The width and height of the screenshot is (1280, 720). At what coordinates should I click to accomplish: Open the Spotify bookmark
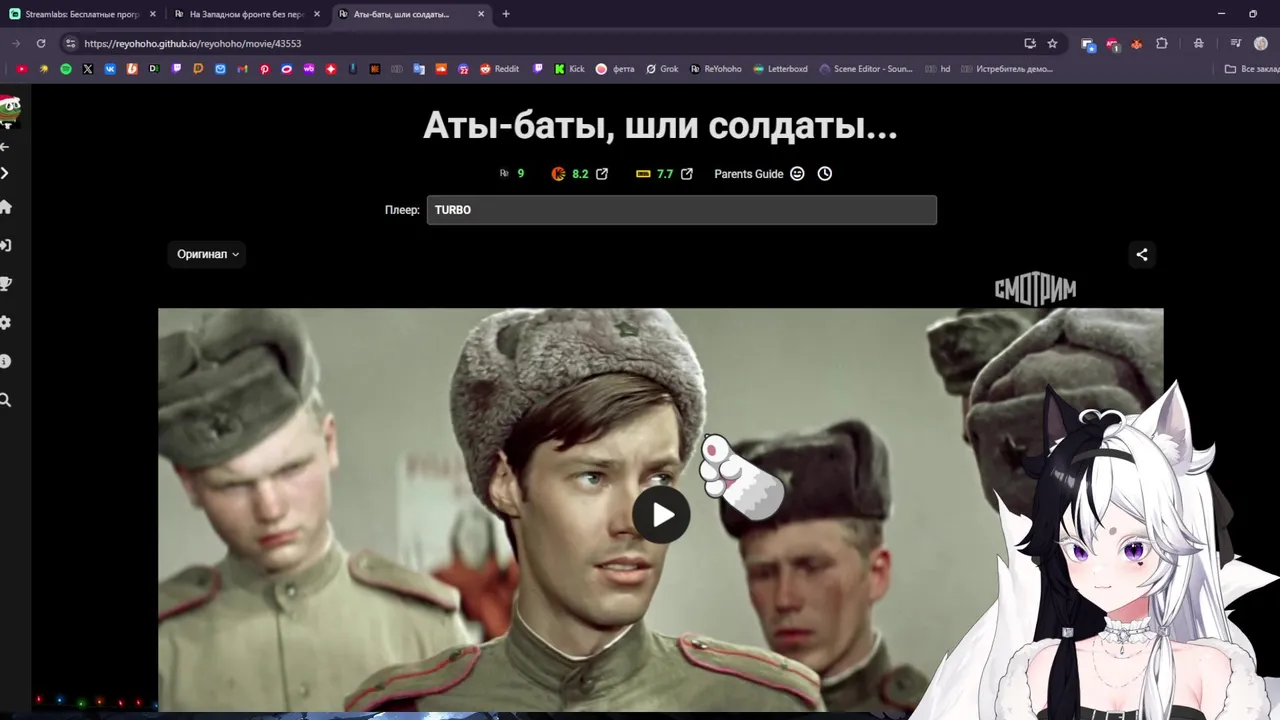[66, 69]
